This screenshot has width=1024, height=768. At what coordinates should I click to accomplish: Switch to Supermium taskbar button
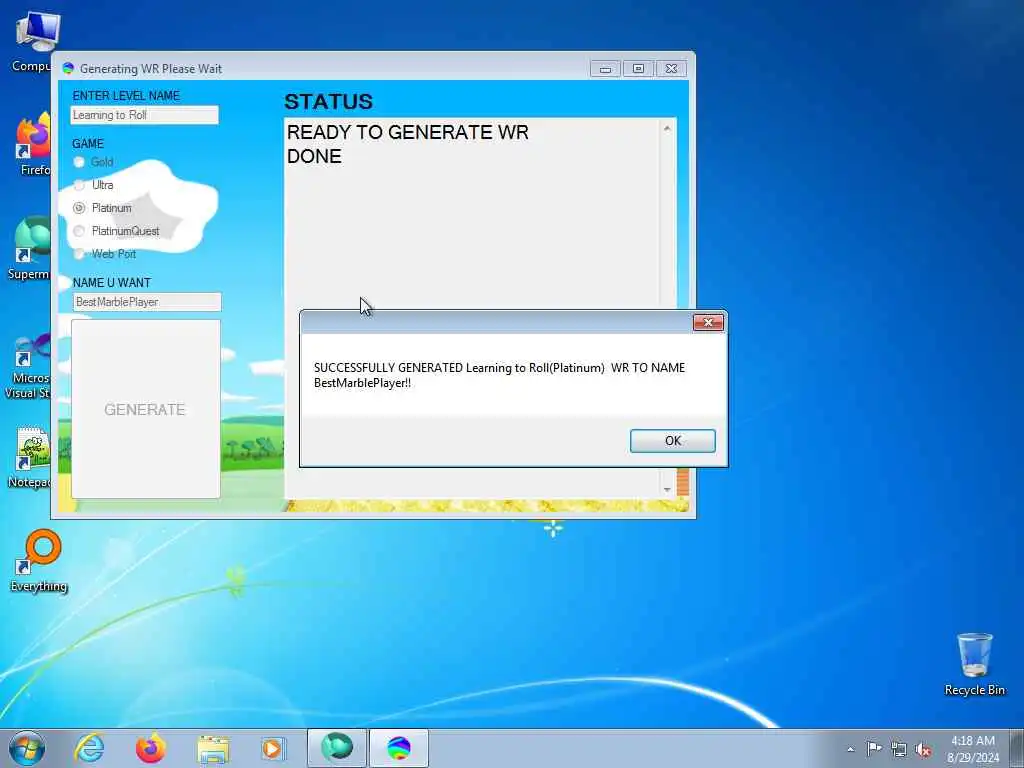337,748
